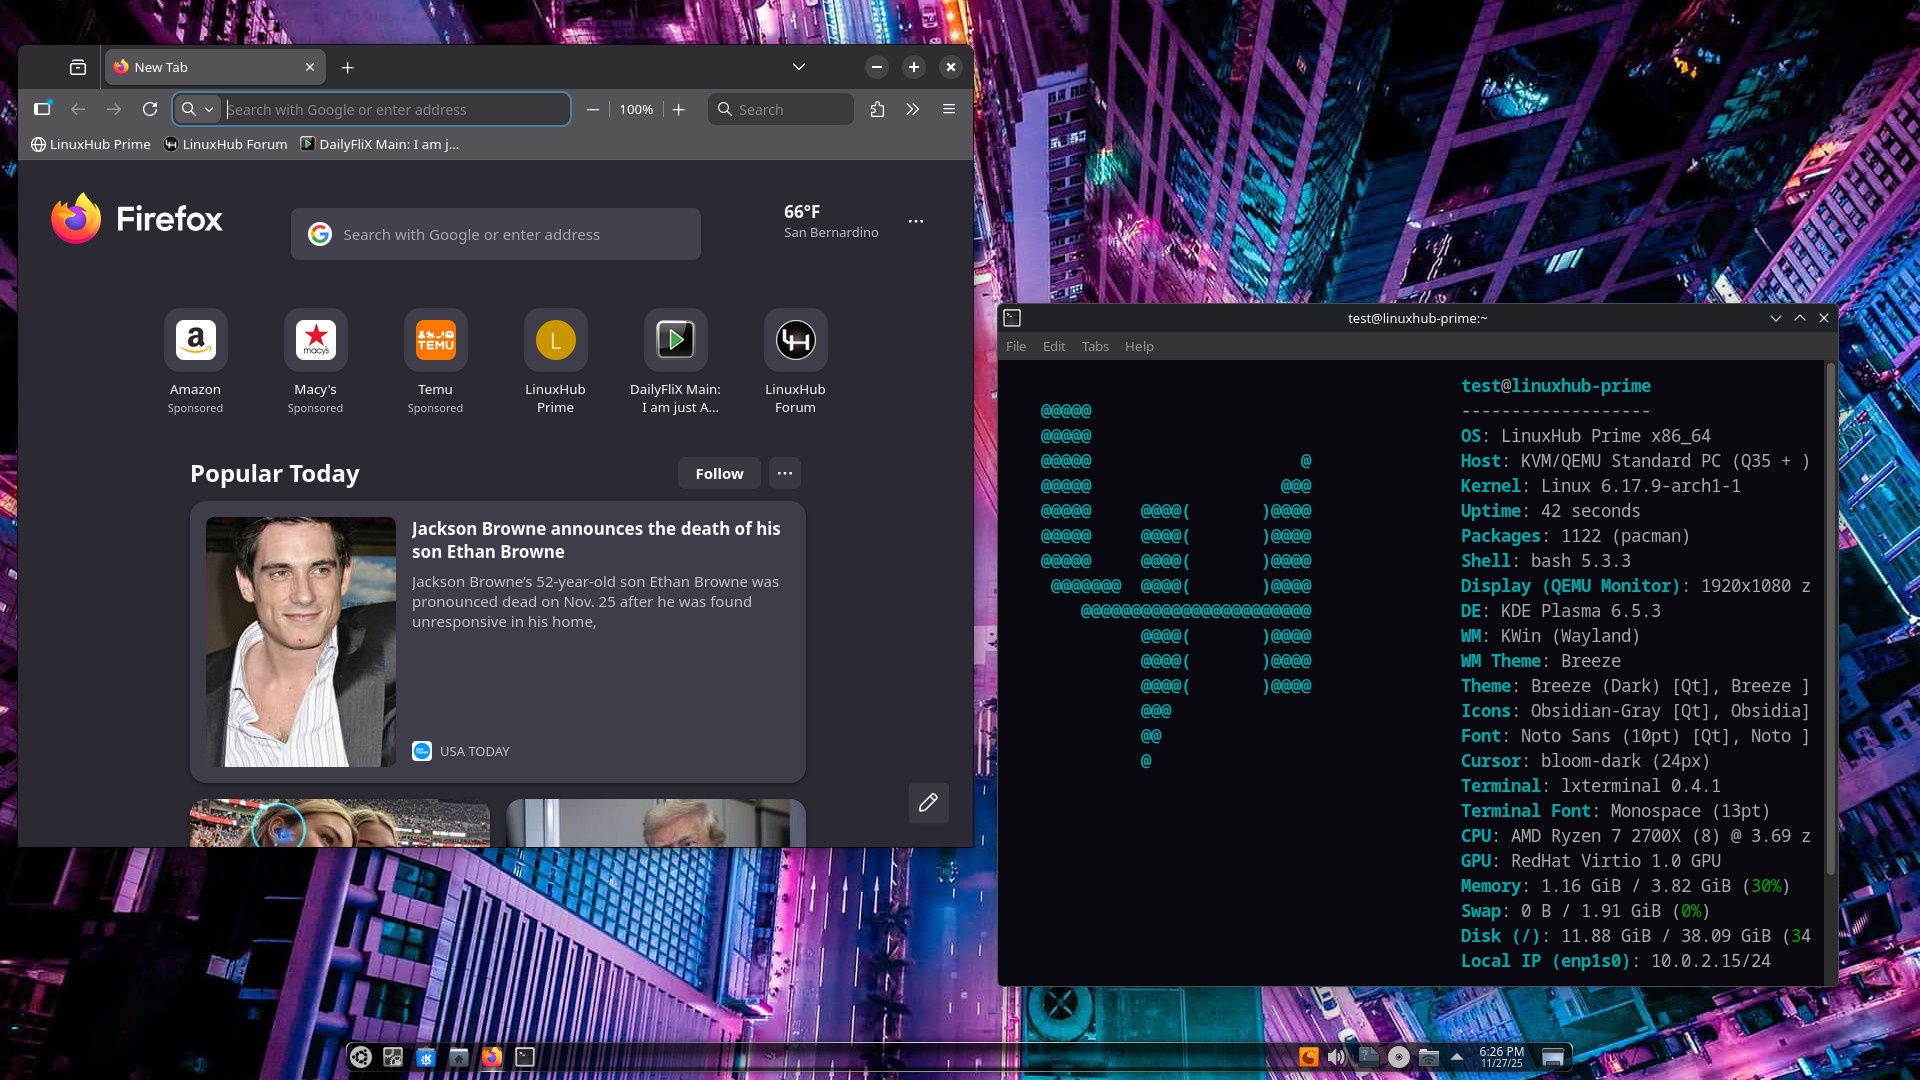Click the Follow button for Popular Today
This screenshot has width=1920, height=1080.
coord(719,473)
